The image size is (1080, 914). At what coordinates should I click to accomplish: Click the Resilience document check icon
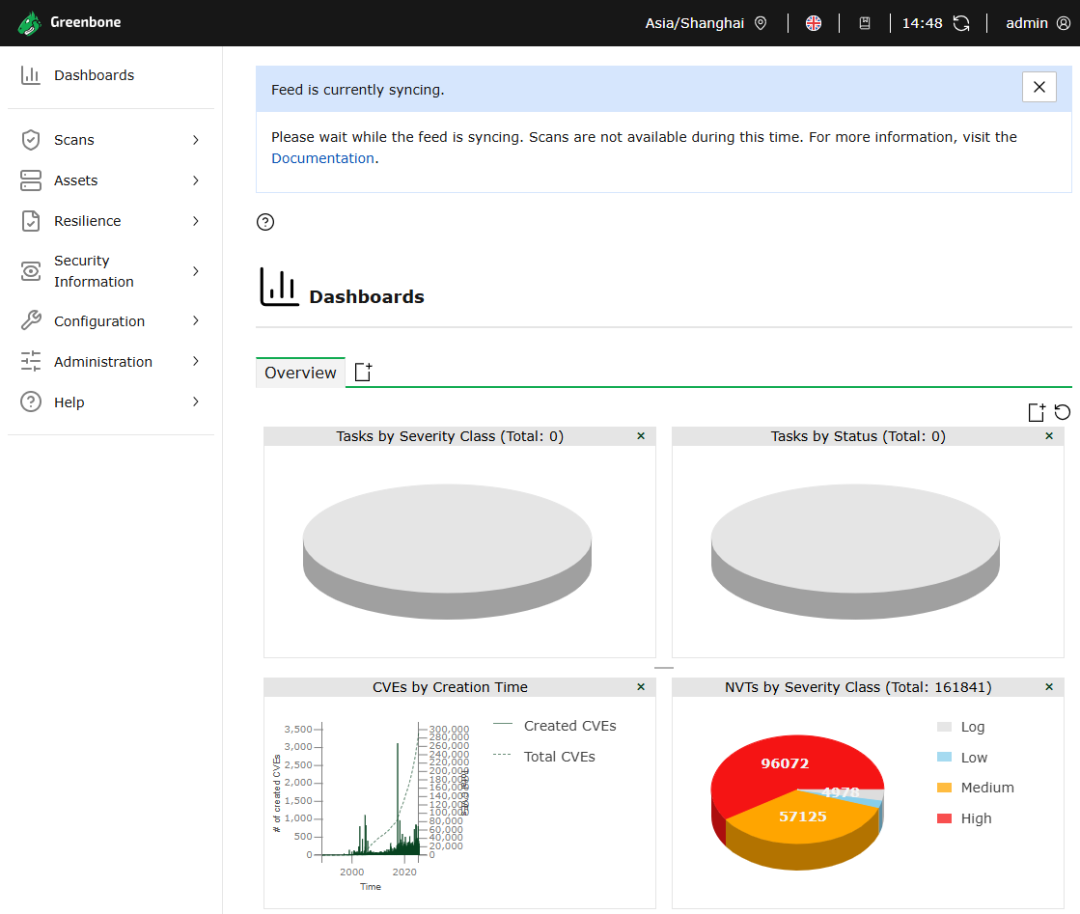(x=30, y=221)
